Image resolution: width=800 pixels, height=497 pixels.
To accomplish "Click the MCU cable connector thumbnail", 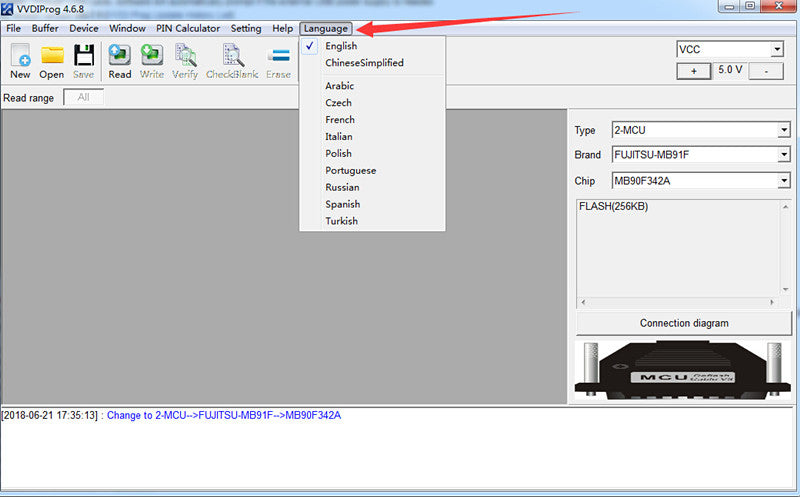I will pyautogui.click(x=683, y=370).
